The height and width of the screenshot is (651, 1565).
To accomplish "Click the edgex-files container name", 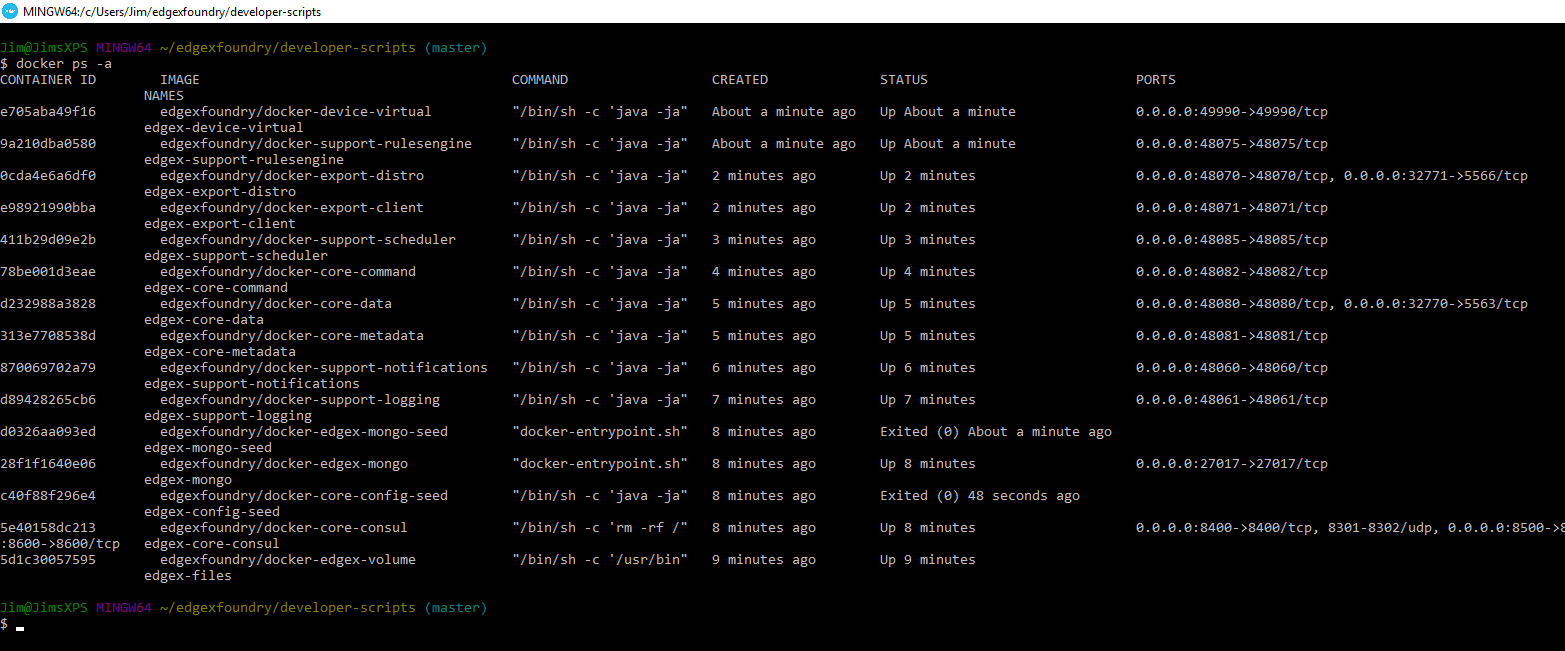I will [x=187, y=576].
